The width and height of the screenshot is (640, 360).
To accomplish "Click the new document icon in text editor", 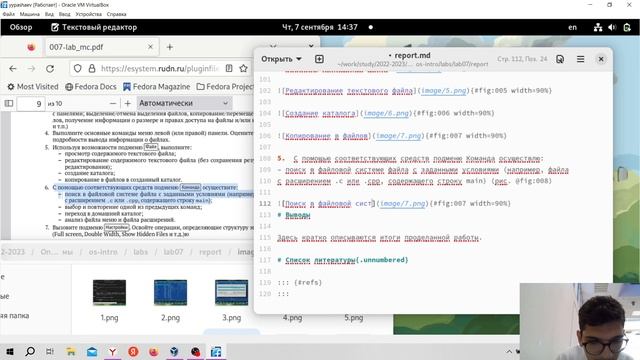I will (319, 59).
